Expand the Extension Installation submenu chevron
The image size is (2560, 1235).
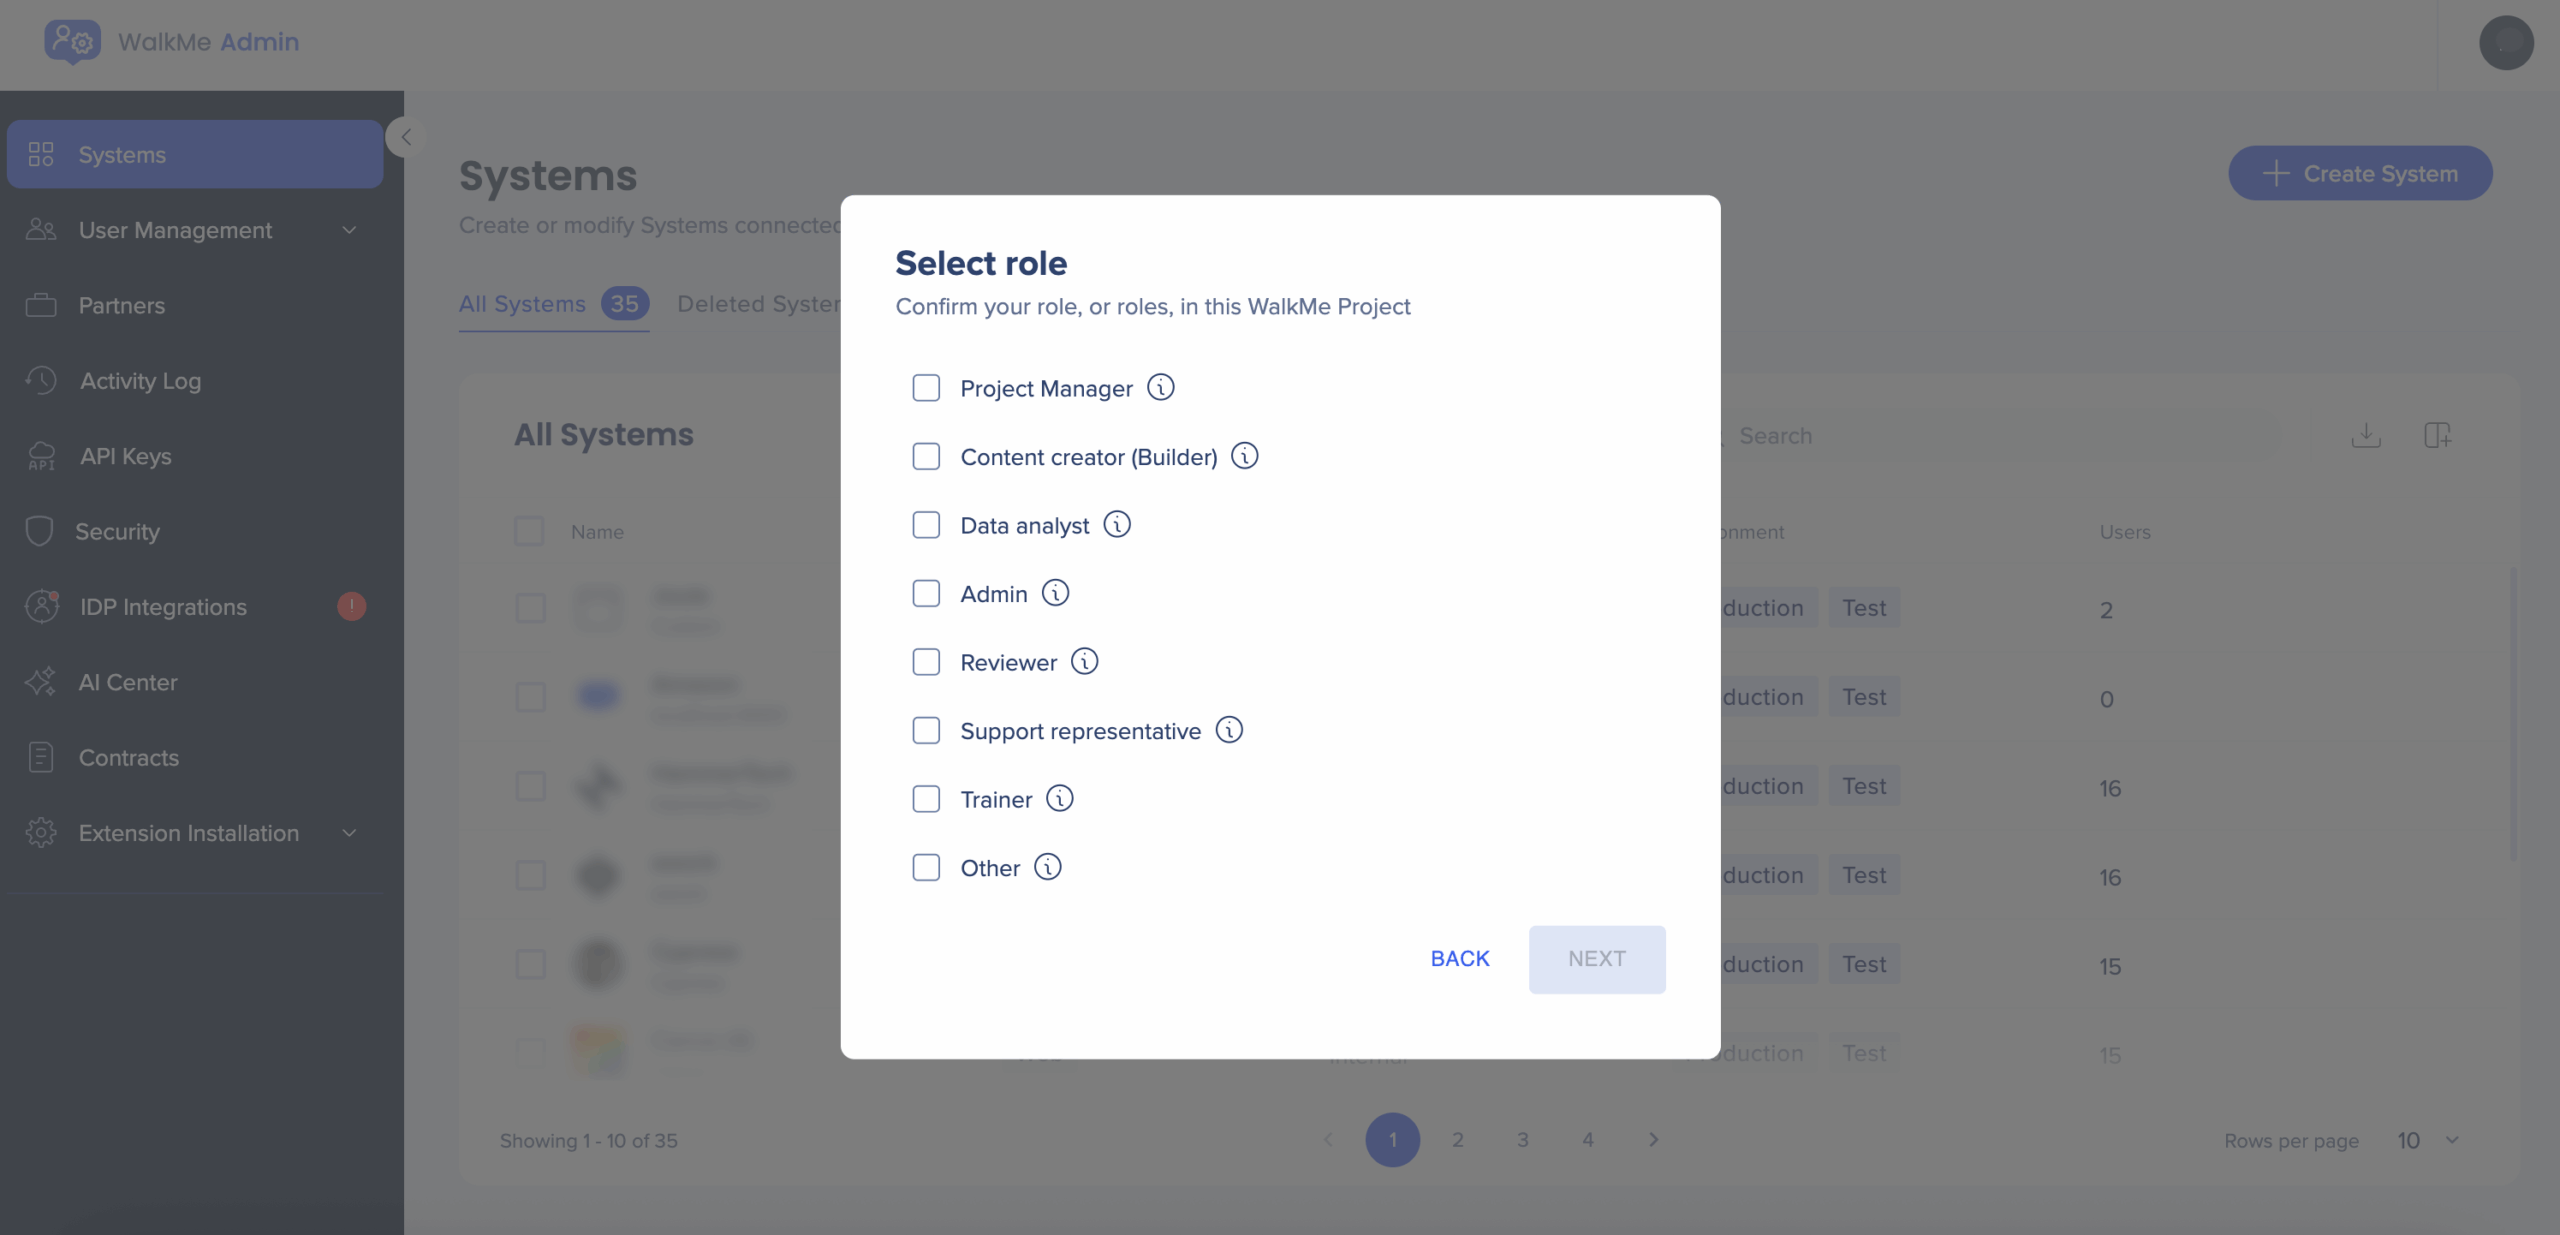point(349,833)
